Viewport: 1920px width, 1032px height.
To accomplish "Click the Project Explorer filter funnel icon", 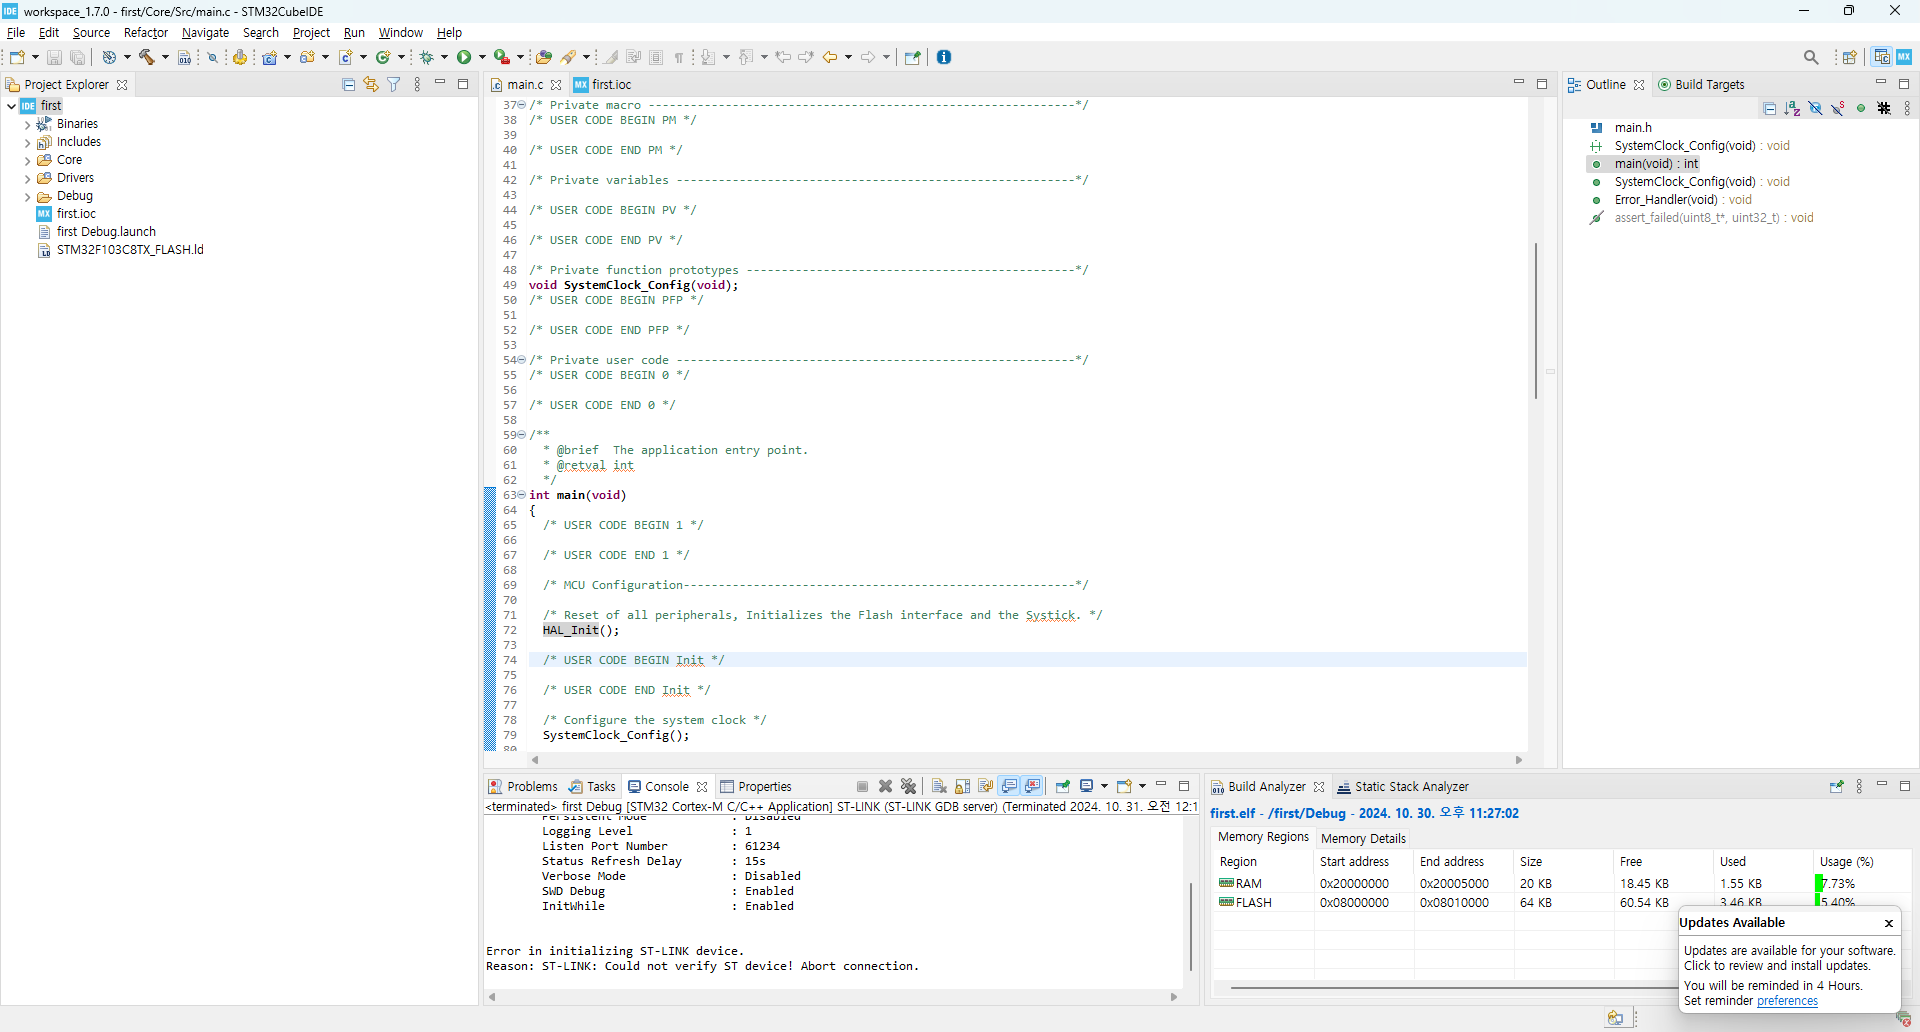I will click(394, 85).
